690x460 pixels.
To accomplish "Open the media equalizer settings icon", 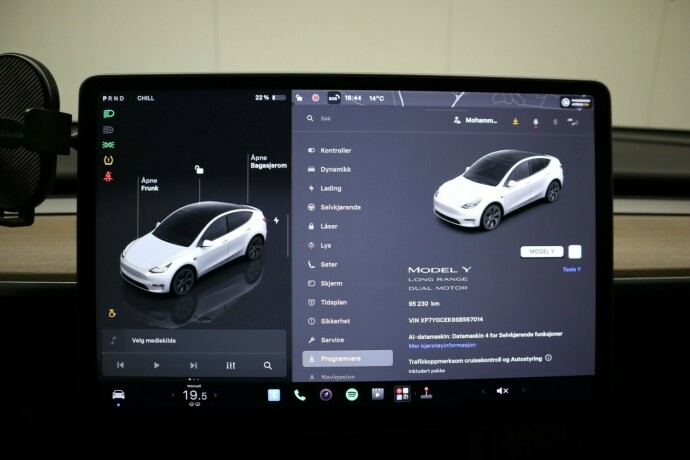I will pyautogui.click(x=231, y=365).
